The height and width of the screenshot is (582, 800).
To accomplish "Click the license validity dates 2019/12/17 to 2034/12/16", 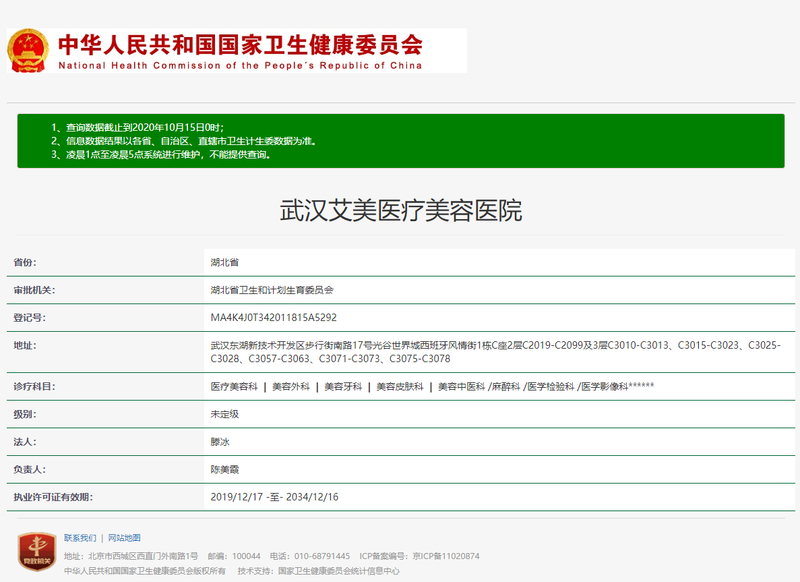I will click(273, 497).
